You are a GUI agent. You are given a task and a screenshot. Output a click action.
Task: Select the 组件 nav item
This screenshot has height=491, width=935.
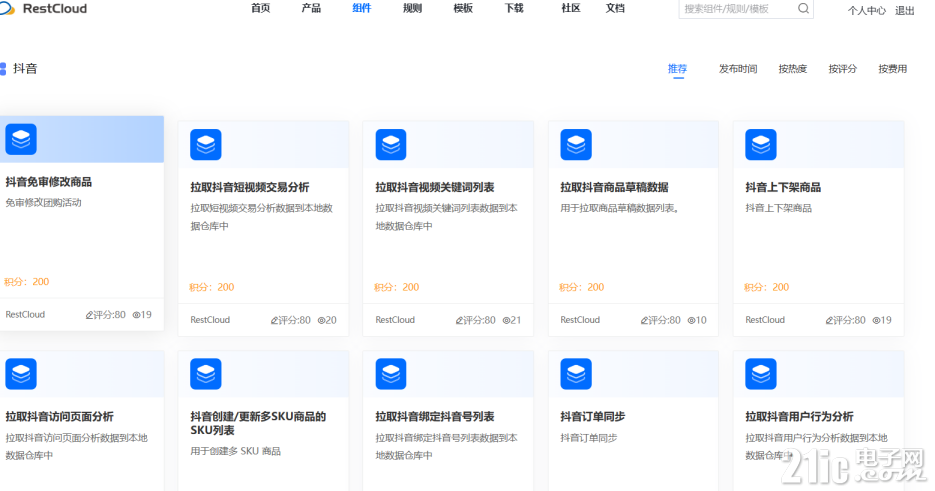[x=362, y=8]
